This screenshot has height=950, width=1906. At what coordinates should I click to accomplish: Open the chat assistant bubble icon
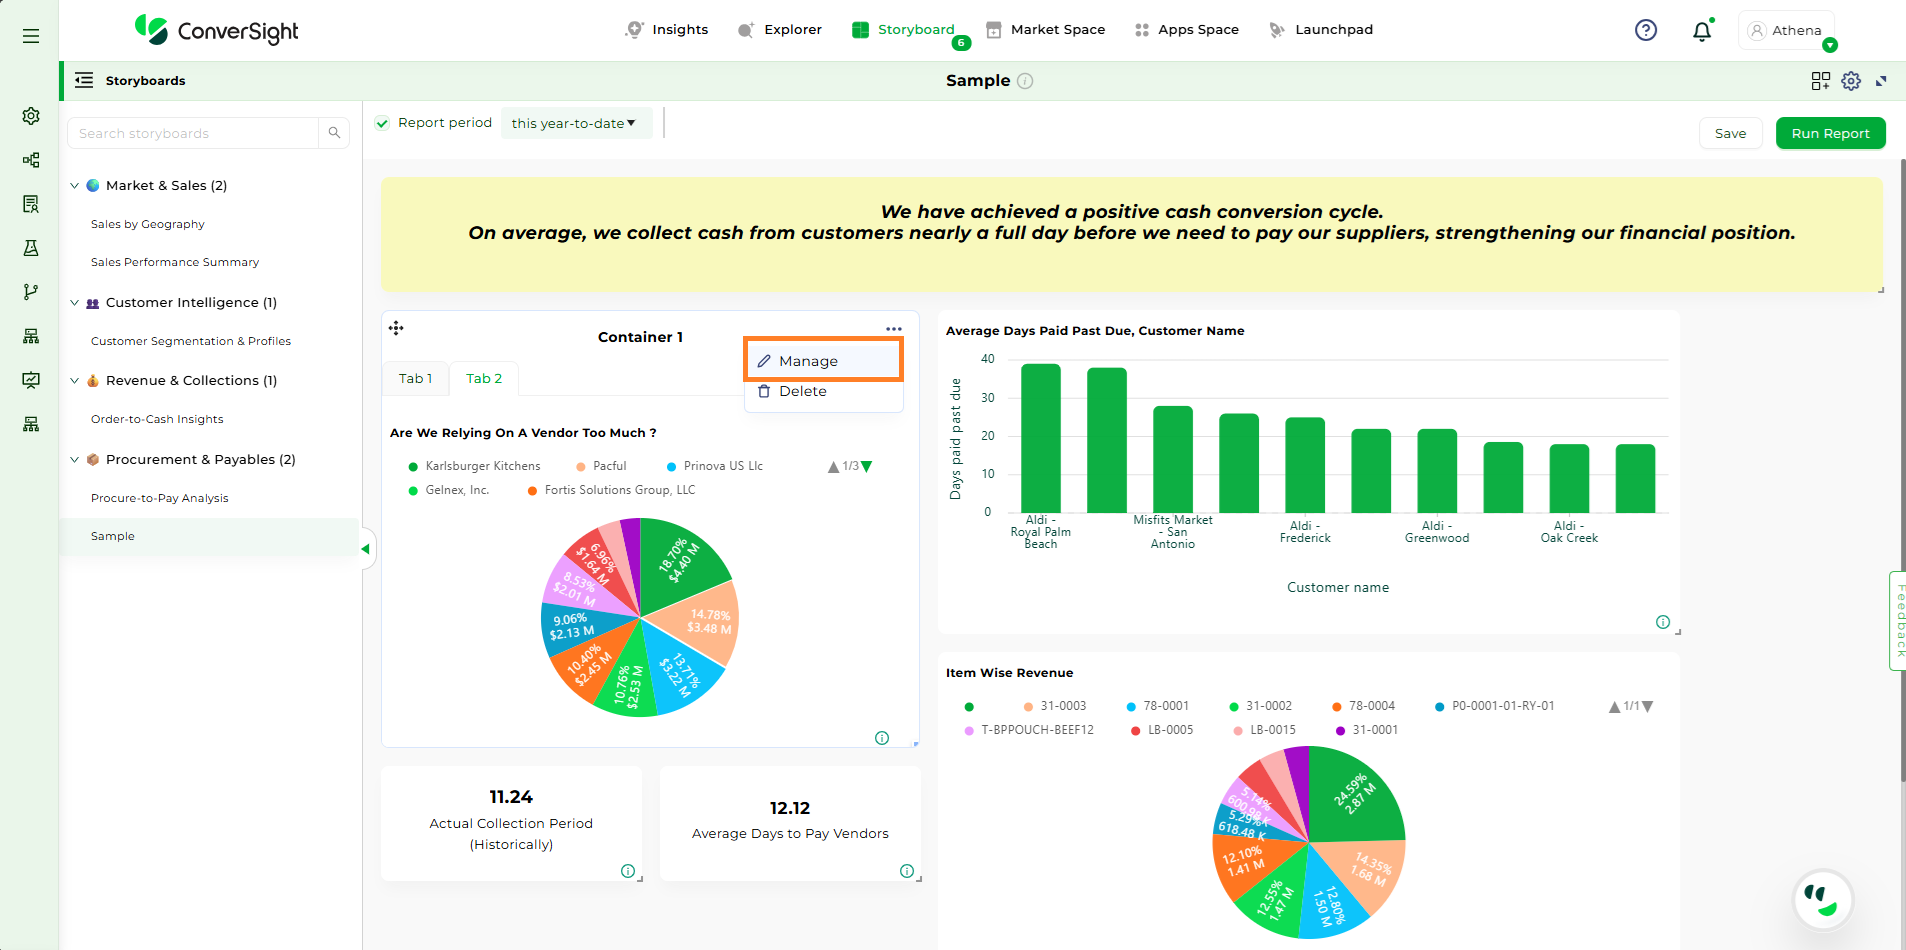[x=1822, y=899]
